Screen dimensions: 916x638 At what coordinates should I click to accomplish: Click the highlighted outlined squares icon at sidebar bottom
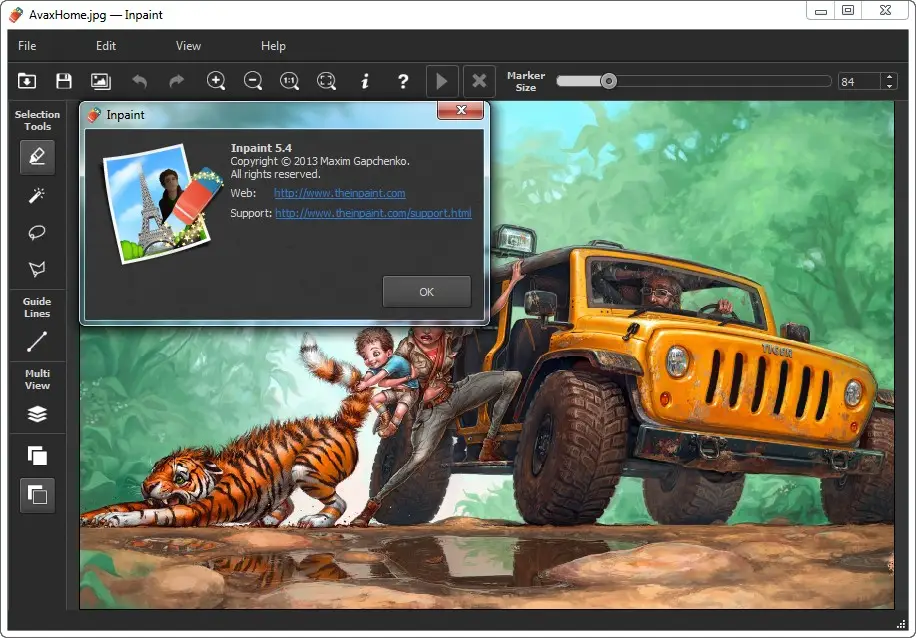37,495
